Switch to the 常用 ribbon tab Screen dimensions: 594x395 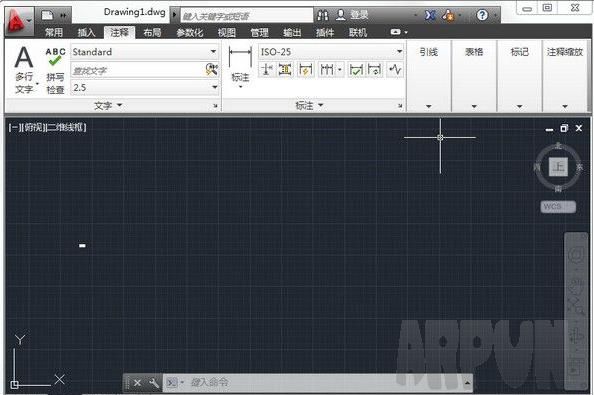pos(54,33)
